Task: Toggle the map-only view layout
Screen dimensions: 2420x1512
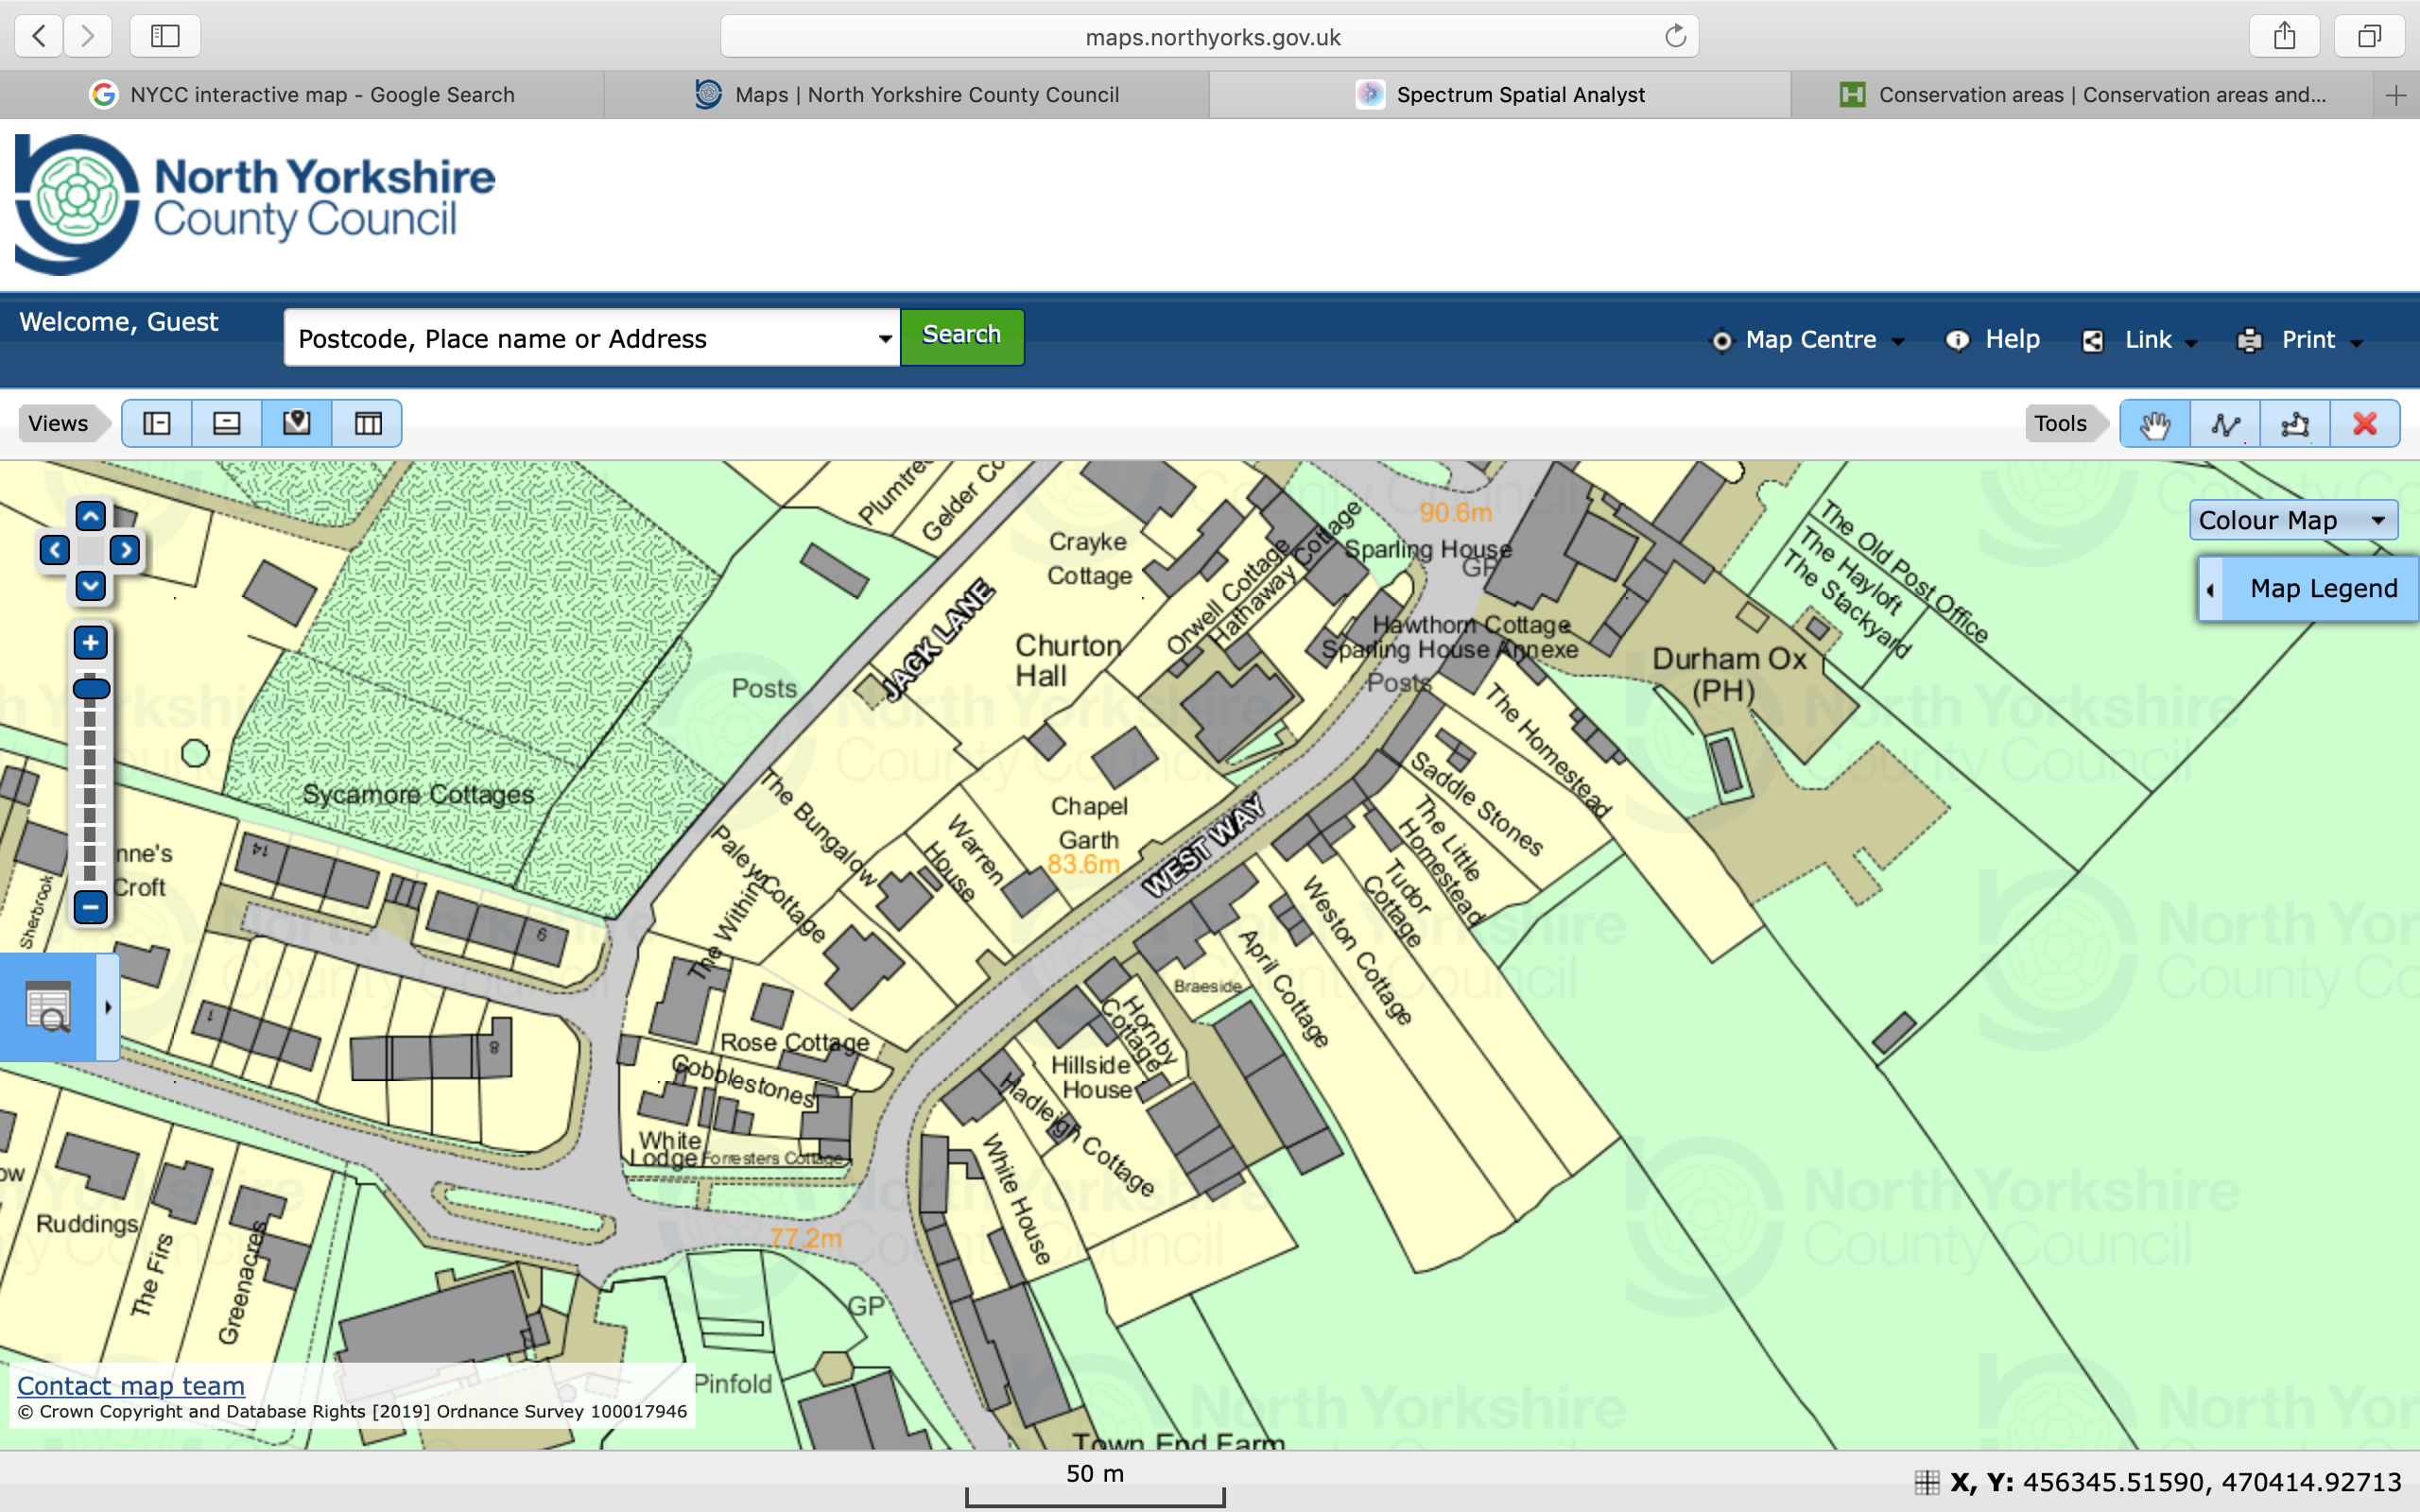Action: (x=297, y=424)
